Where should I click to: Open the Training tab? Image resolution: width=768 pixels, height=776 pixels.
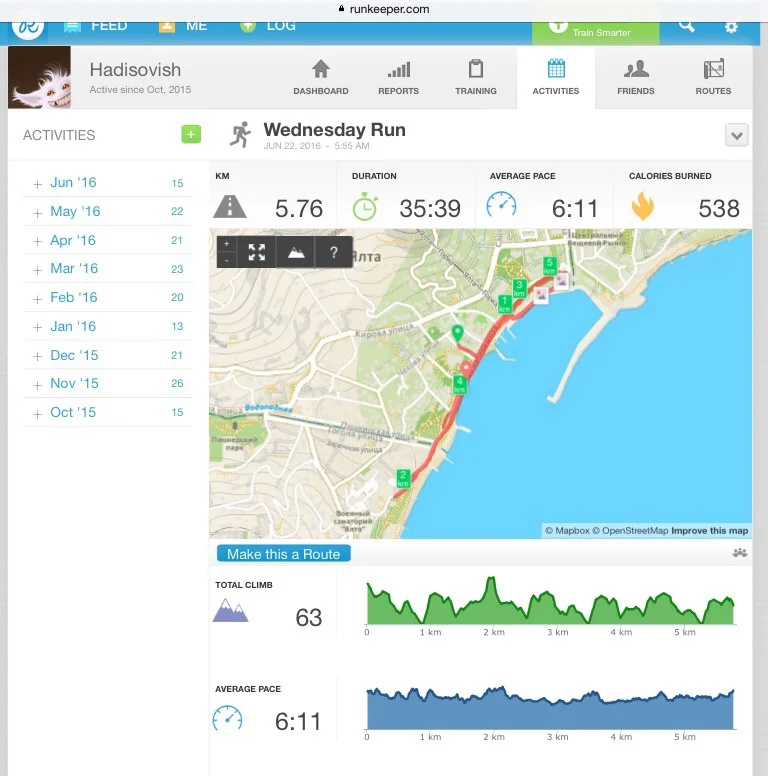pyautogui.click(x=476, y=78)
